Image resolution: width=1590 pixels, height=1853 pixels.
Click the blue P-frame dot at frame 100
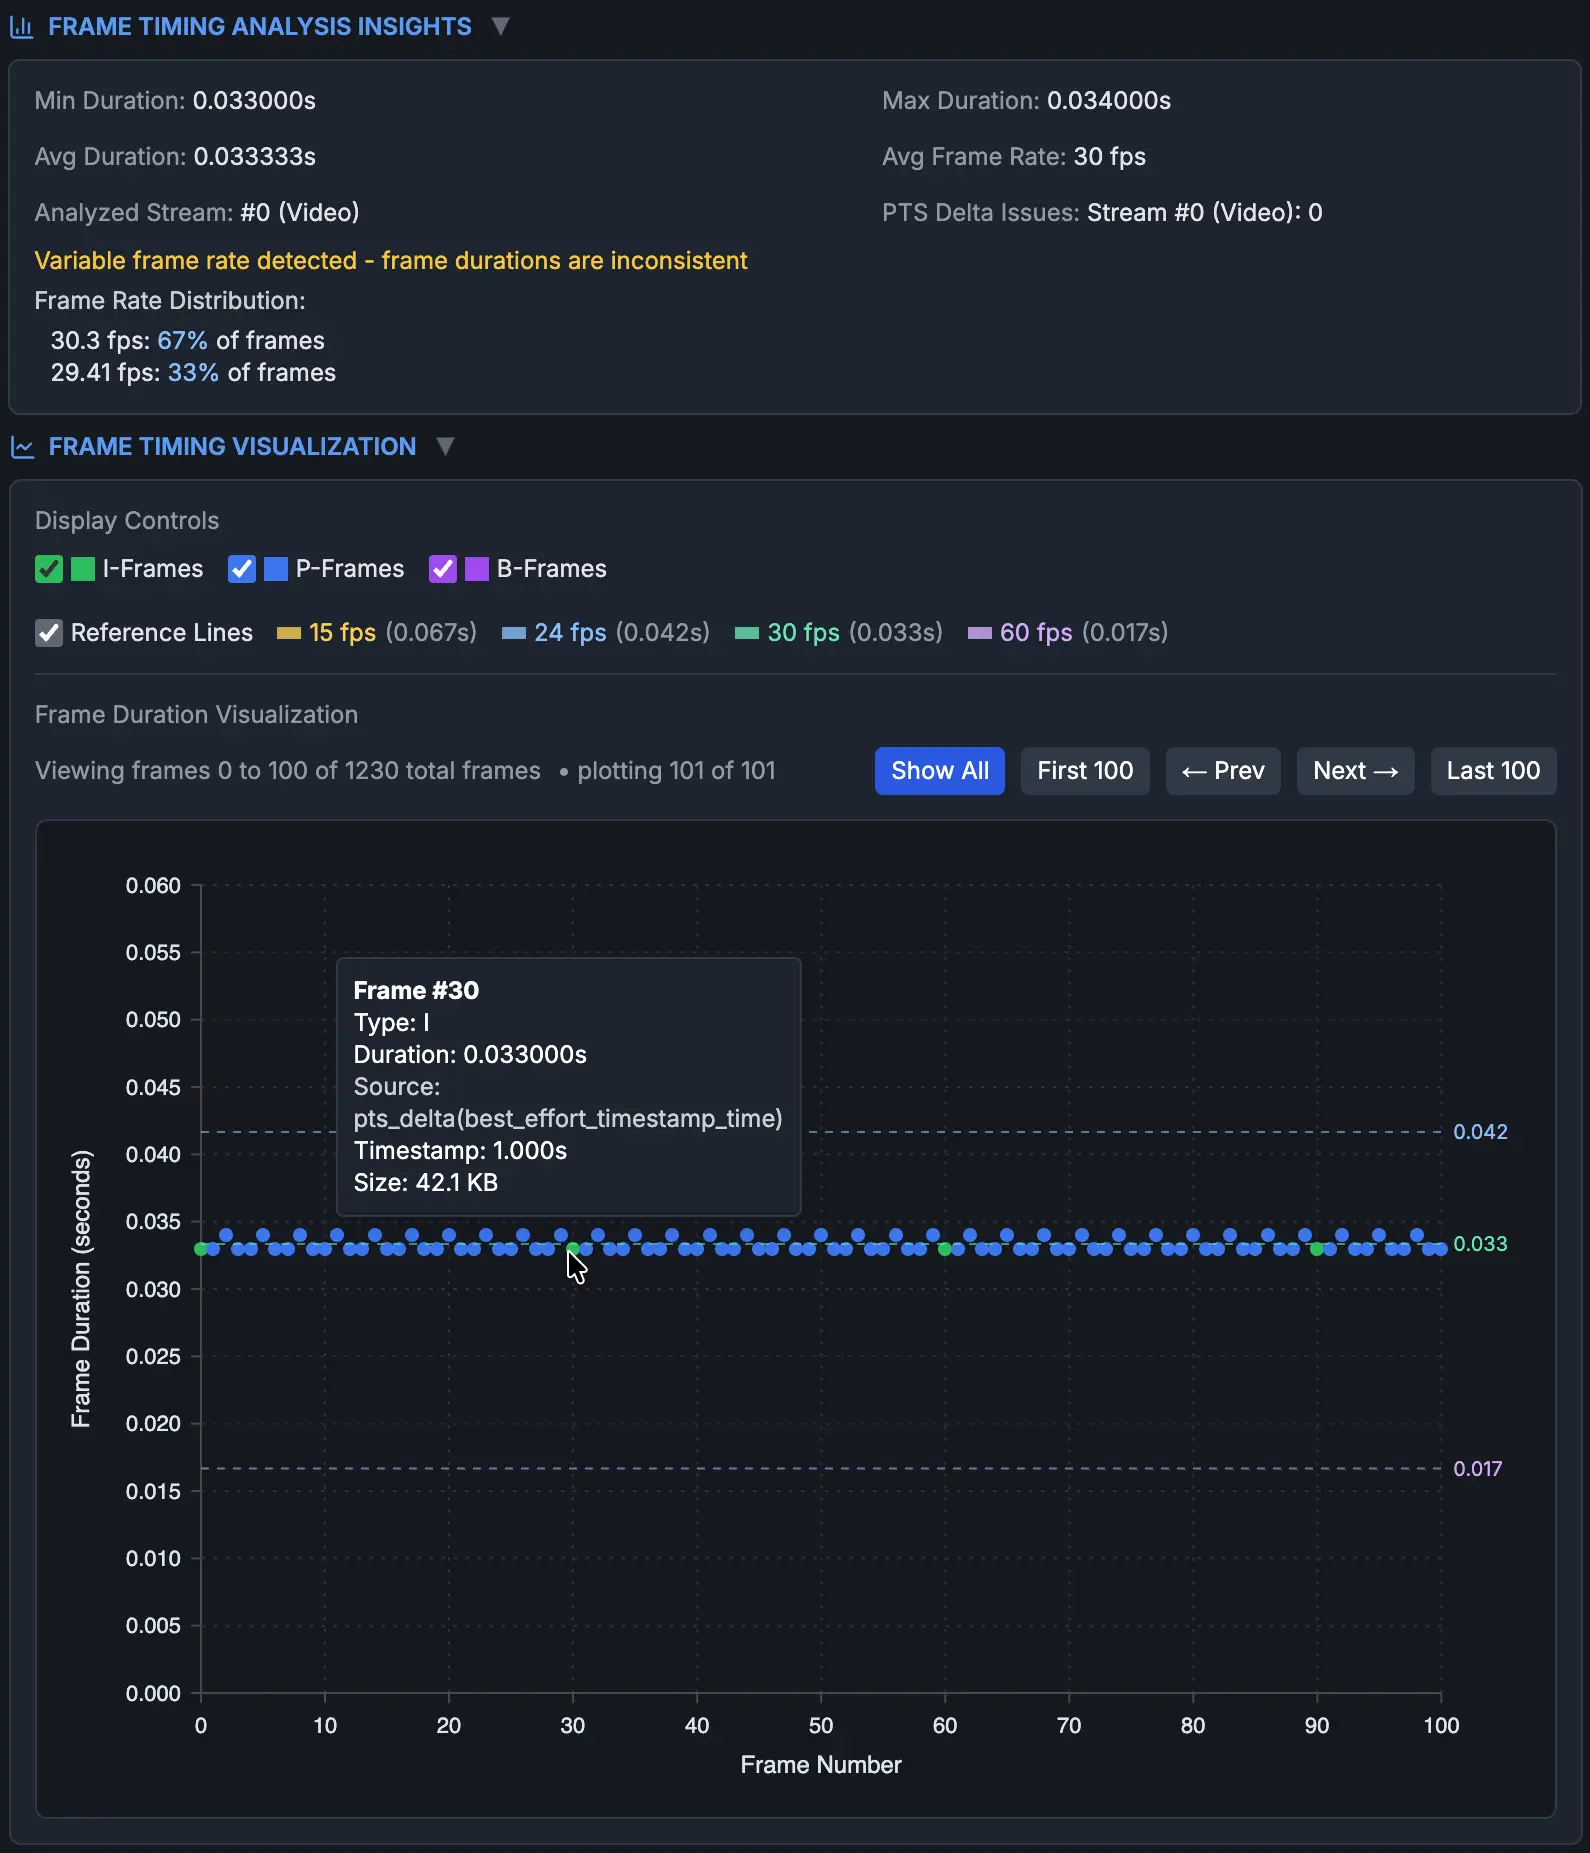[x=1441, y=1249]
